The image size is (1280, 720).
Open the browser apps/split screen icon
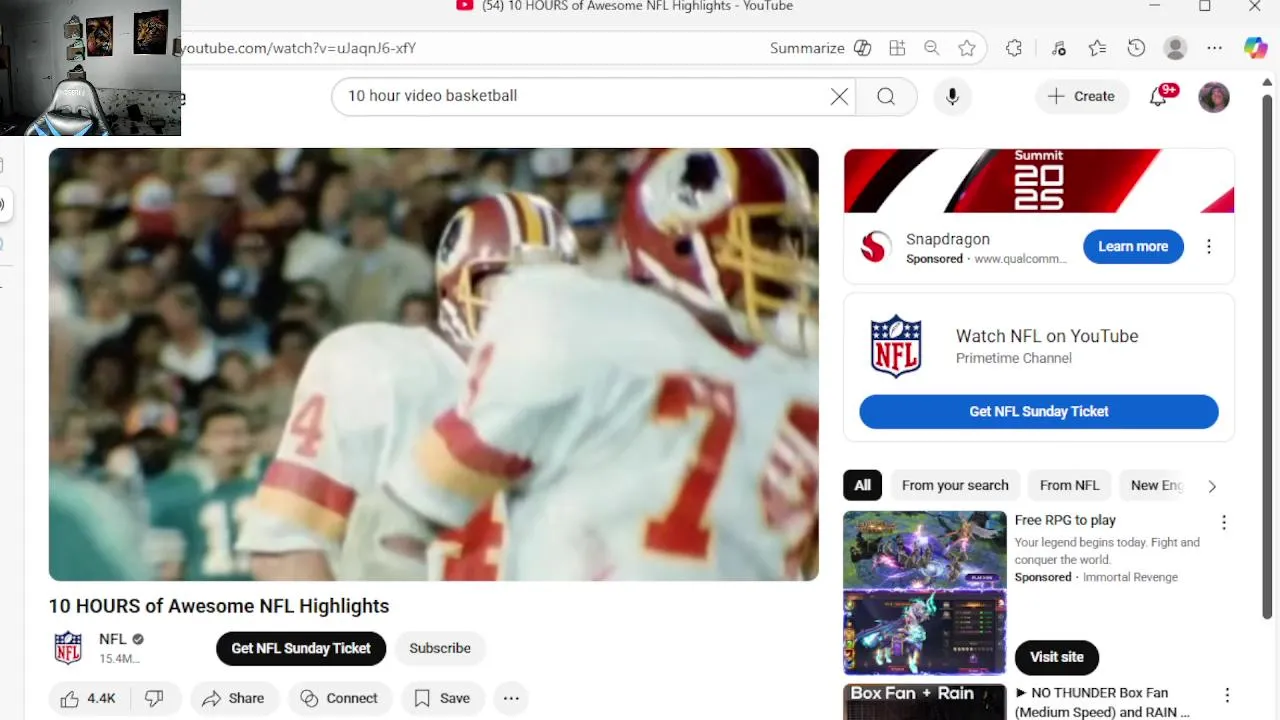point(897,48)
